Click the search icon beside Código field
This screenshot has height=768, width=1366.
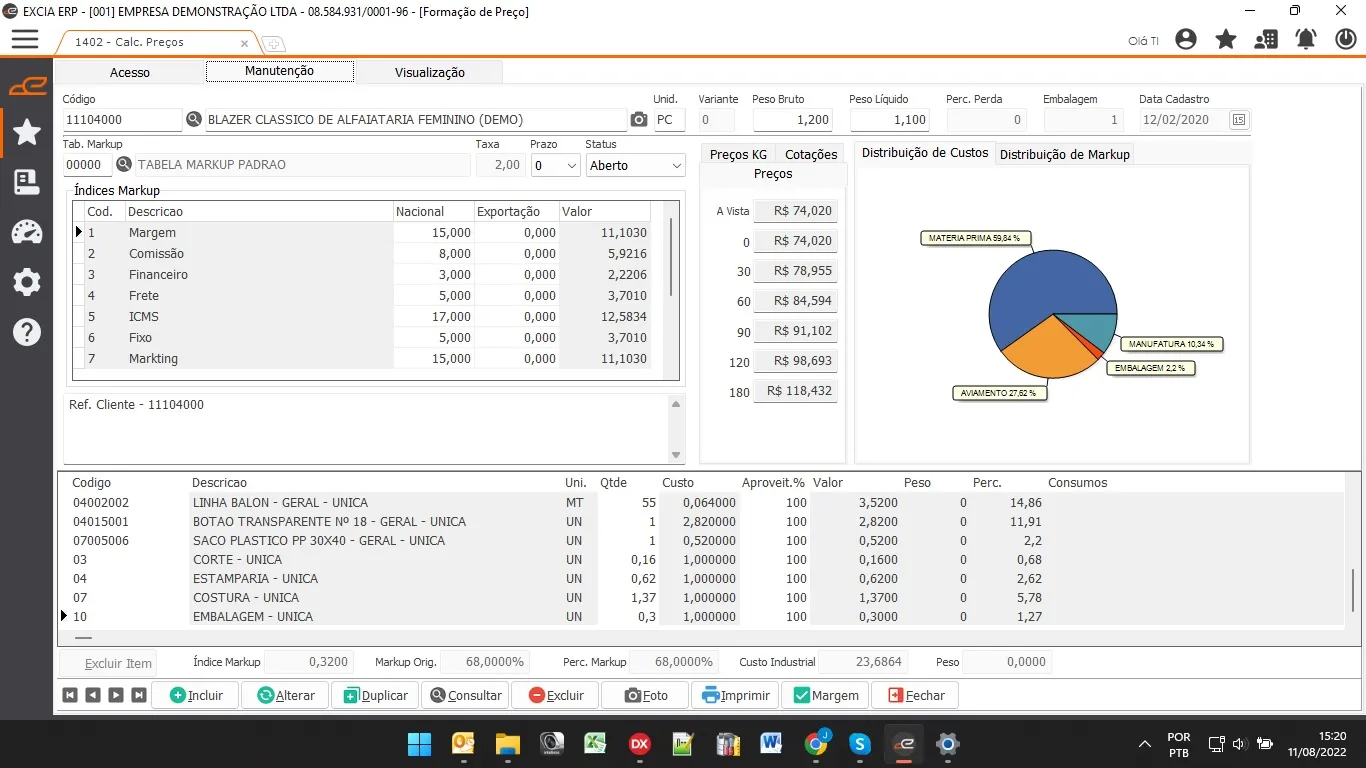tap(194, 120)
